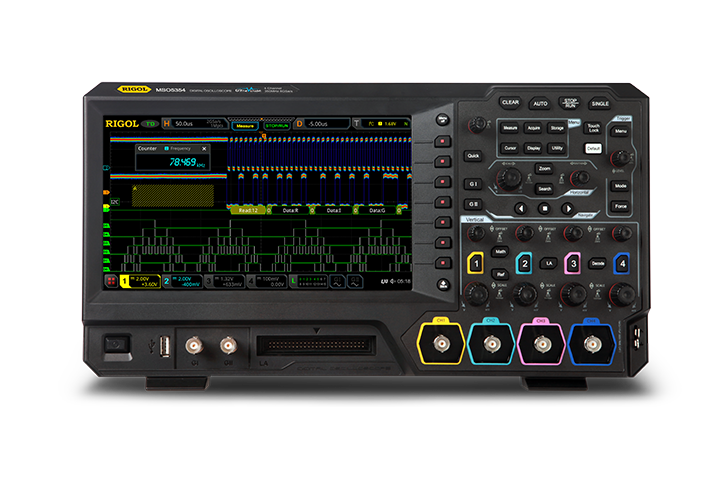Select the Data:R decode packet

click(x=290, y=210)
